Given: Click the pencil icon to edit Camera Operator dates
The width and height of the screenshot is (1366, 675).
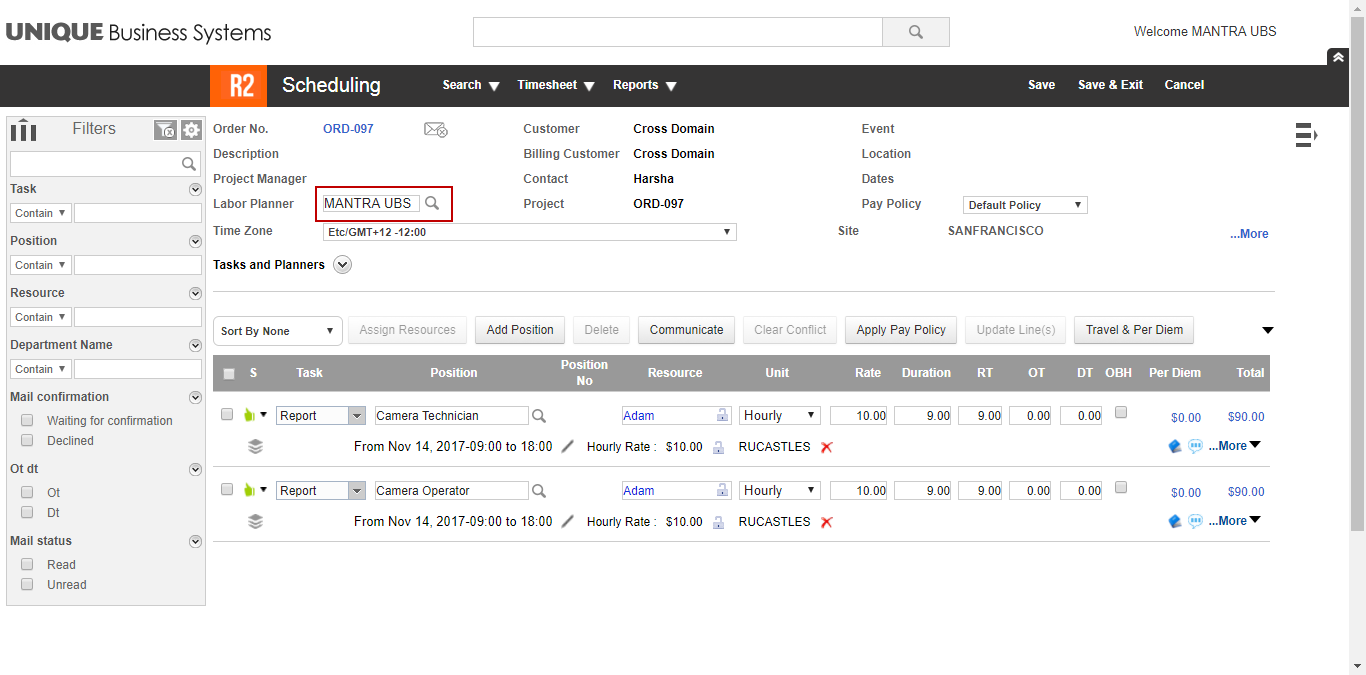Looking at the screenshot, I should coord(567,521).
